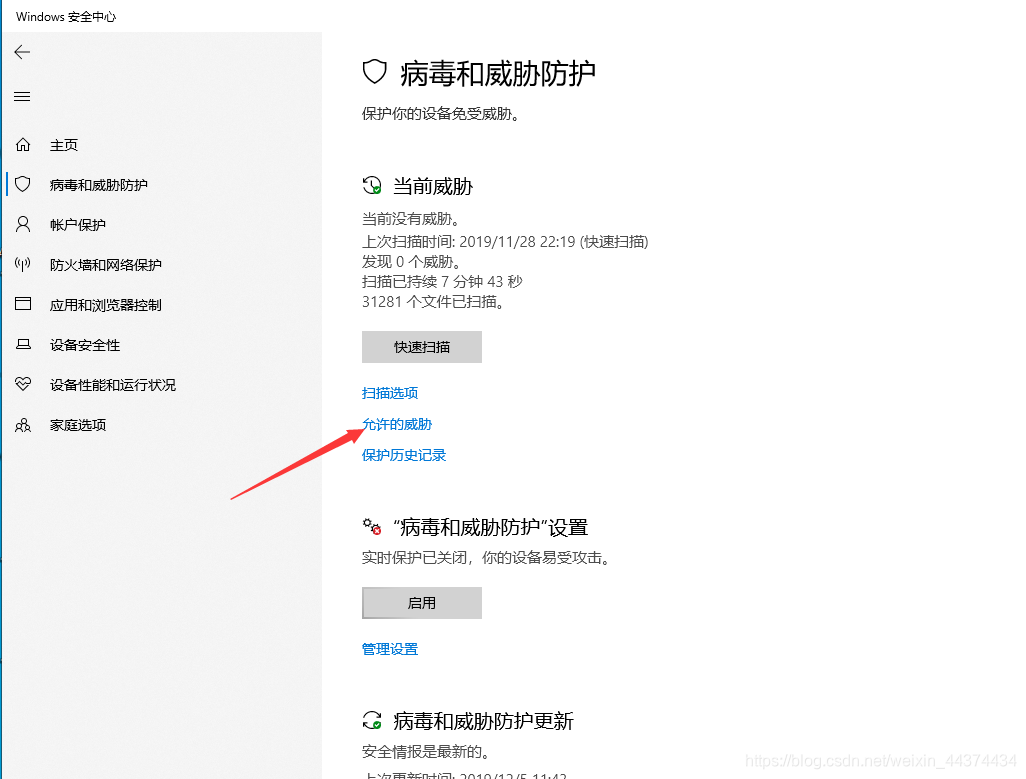Click the laptop icon for 设备安全性
1026x779 pixels.
click(x=23, y=344)
